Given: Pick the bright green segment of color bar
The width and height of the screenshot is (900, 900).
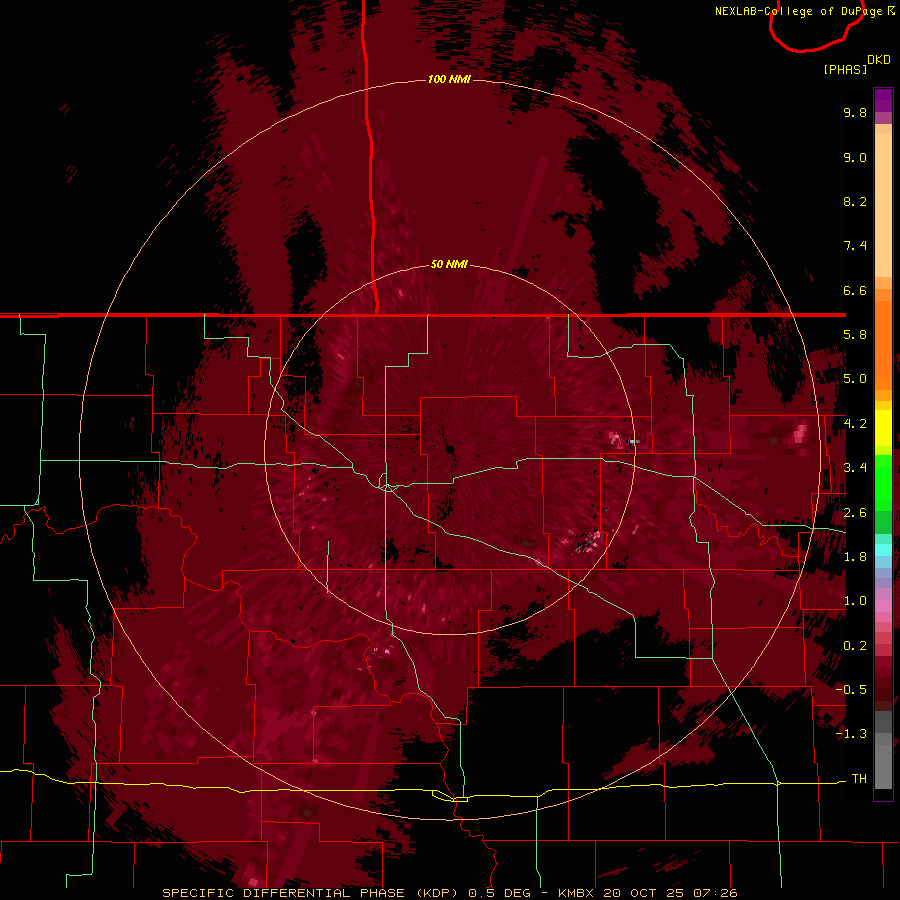Looking at the screenshot, I should 883,483.
